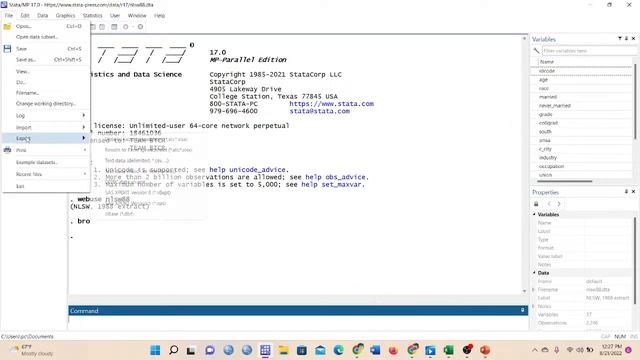
Task: Open the Edit menu
Action: (x=25, y=16)
